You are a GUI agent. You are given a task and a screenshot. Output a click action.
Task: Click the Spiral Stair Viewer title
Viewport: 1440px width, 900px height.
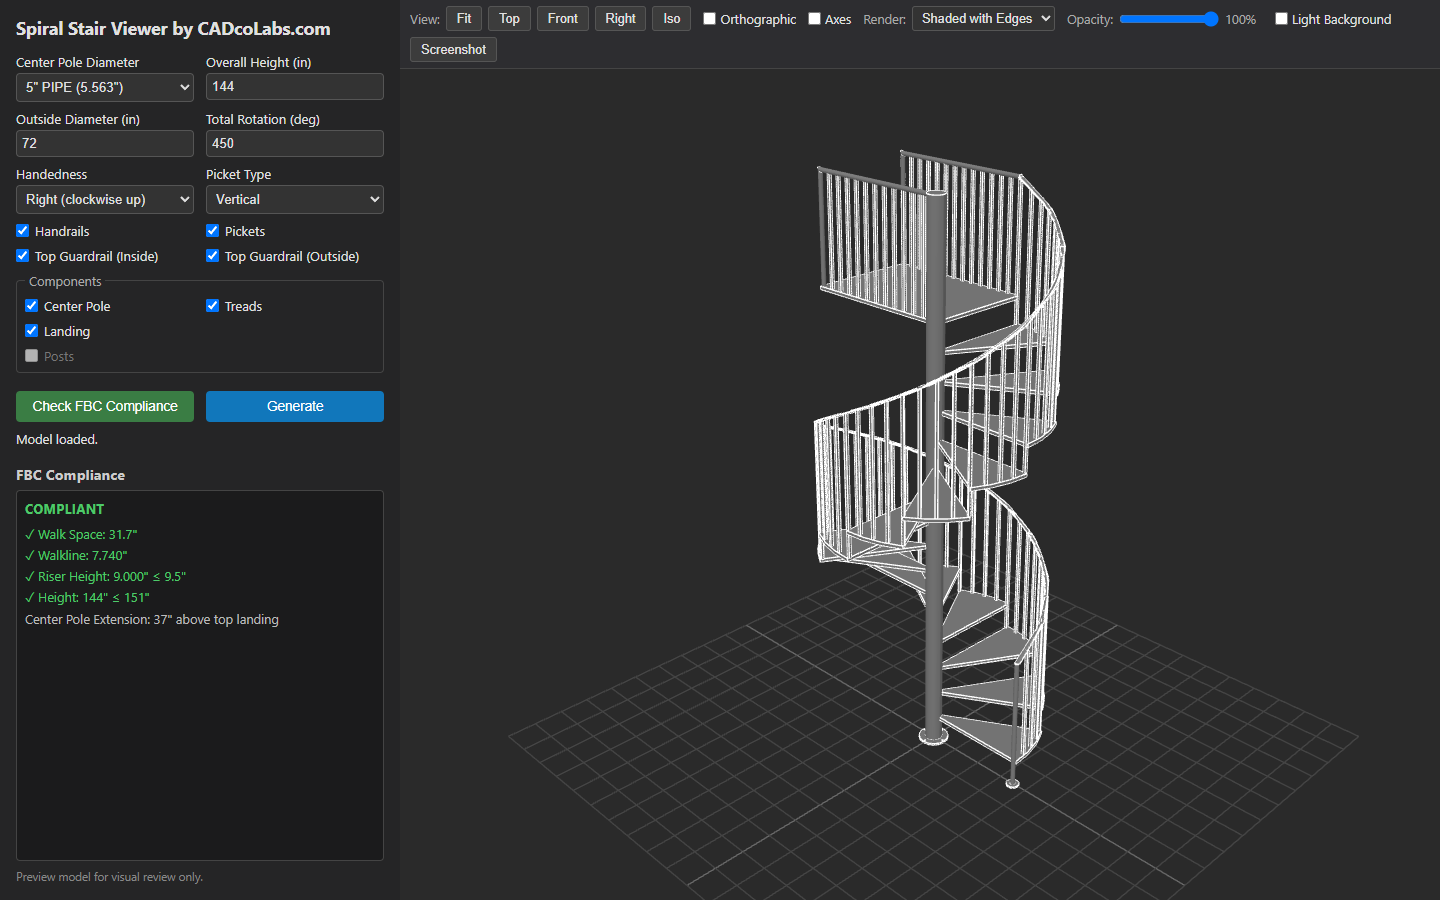tap(173, 29)
